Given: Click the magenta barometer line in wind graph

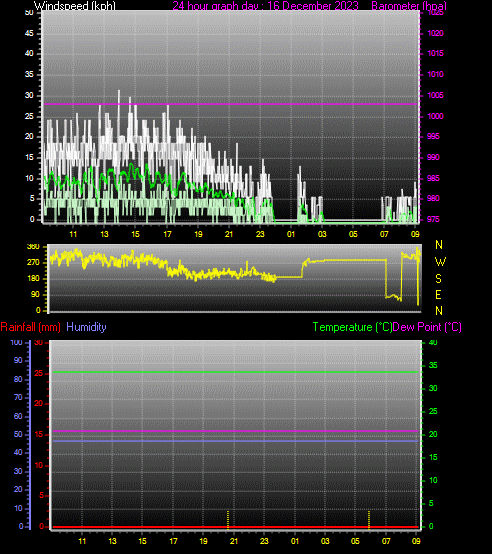Looking at the screenshot, I should [231, 104].
